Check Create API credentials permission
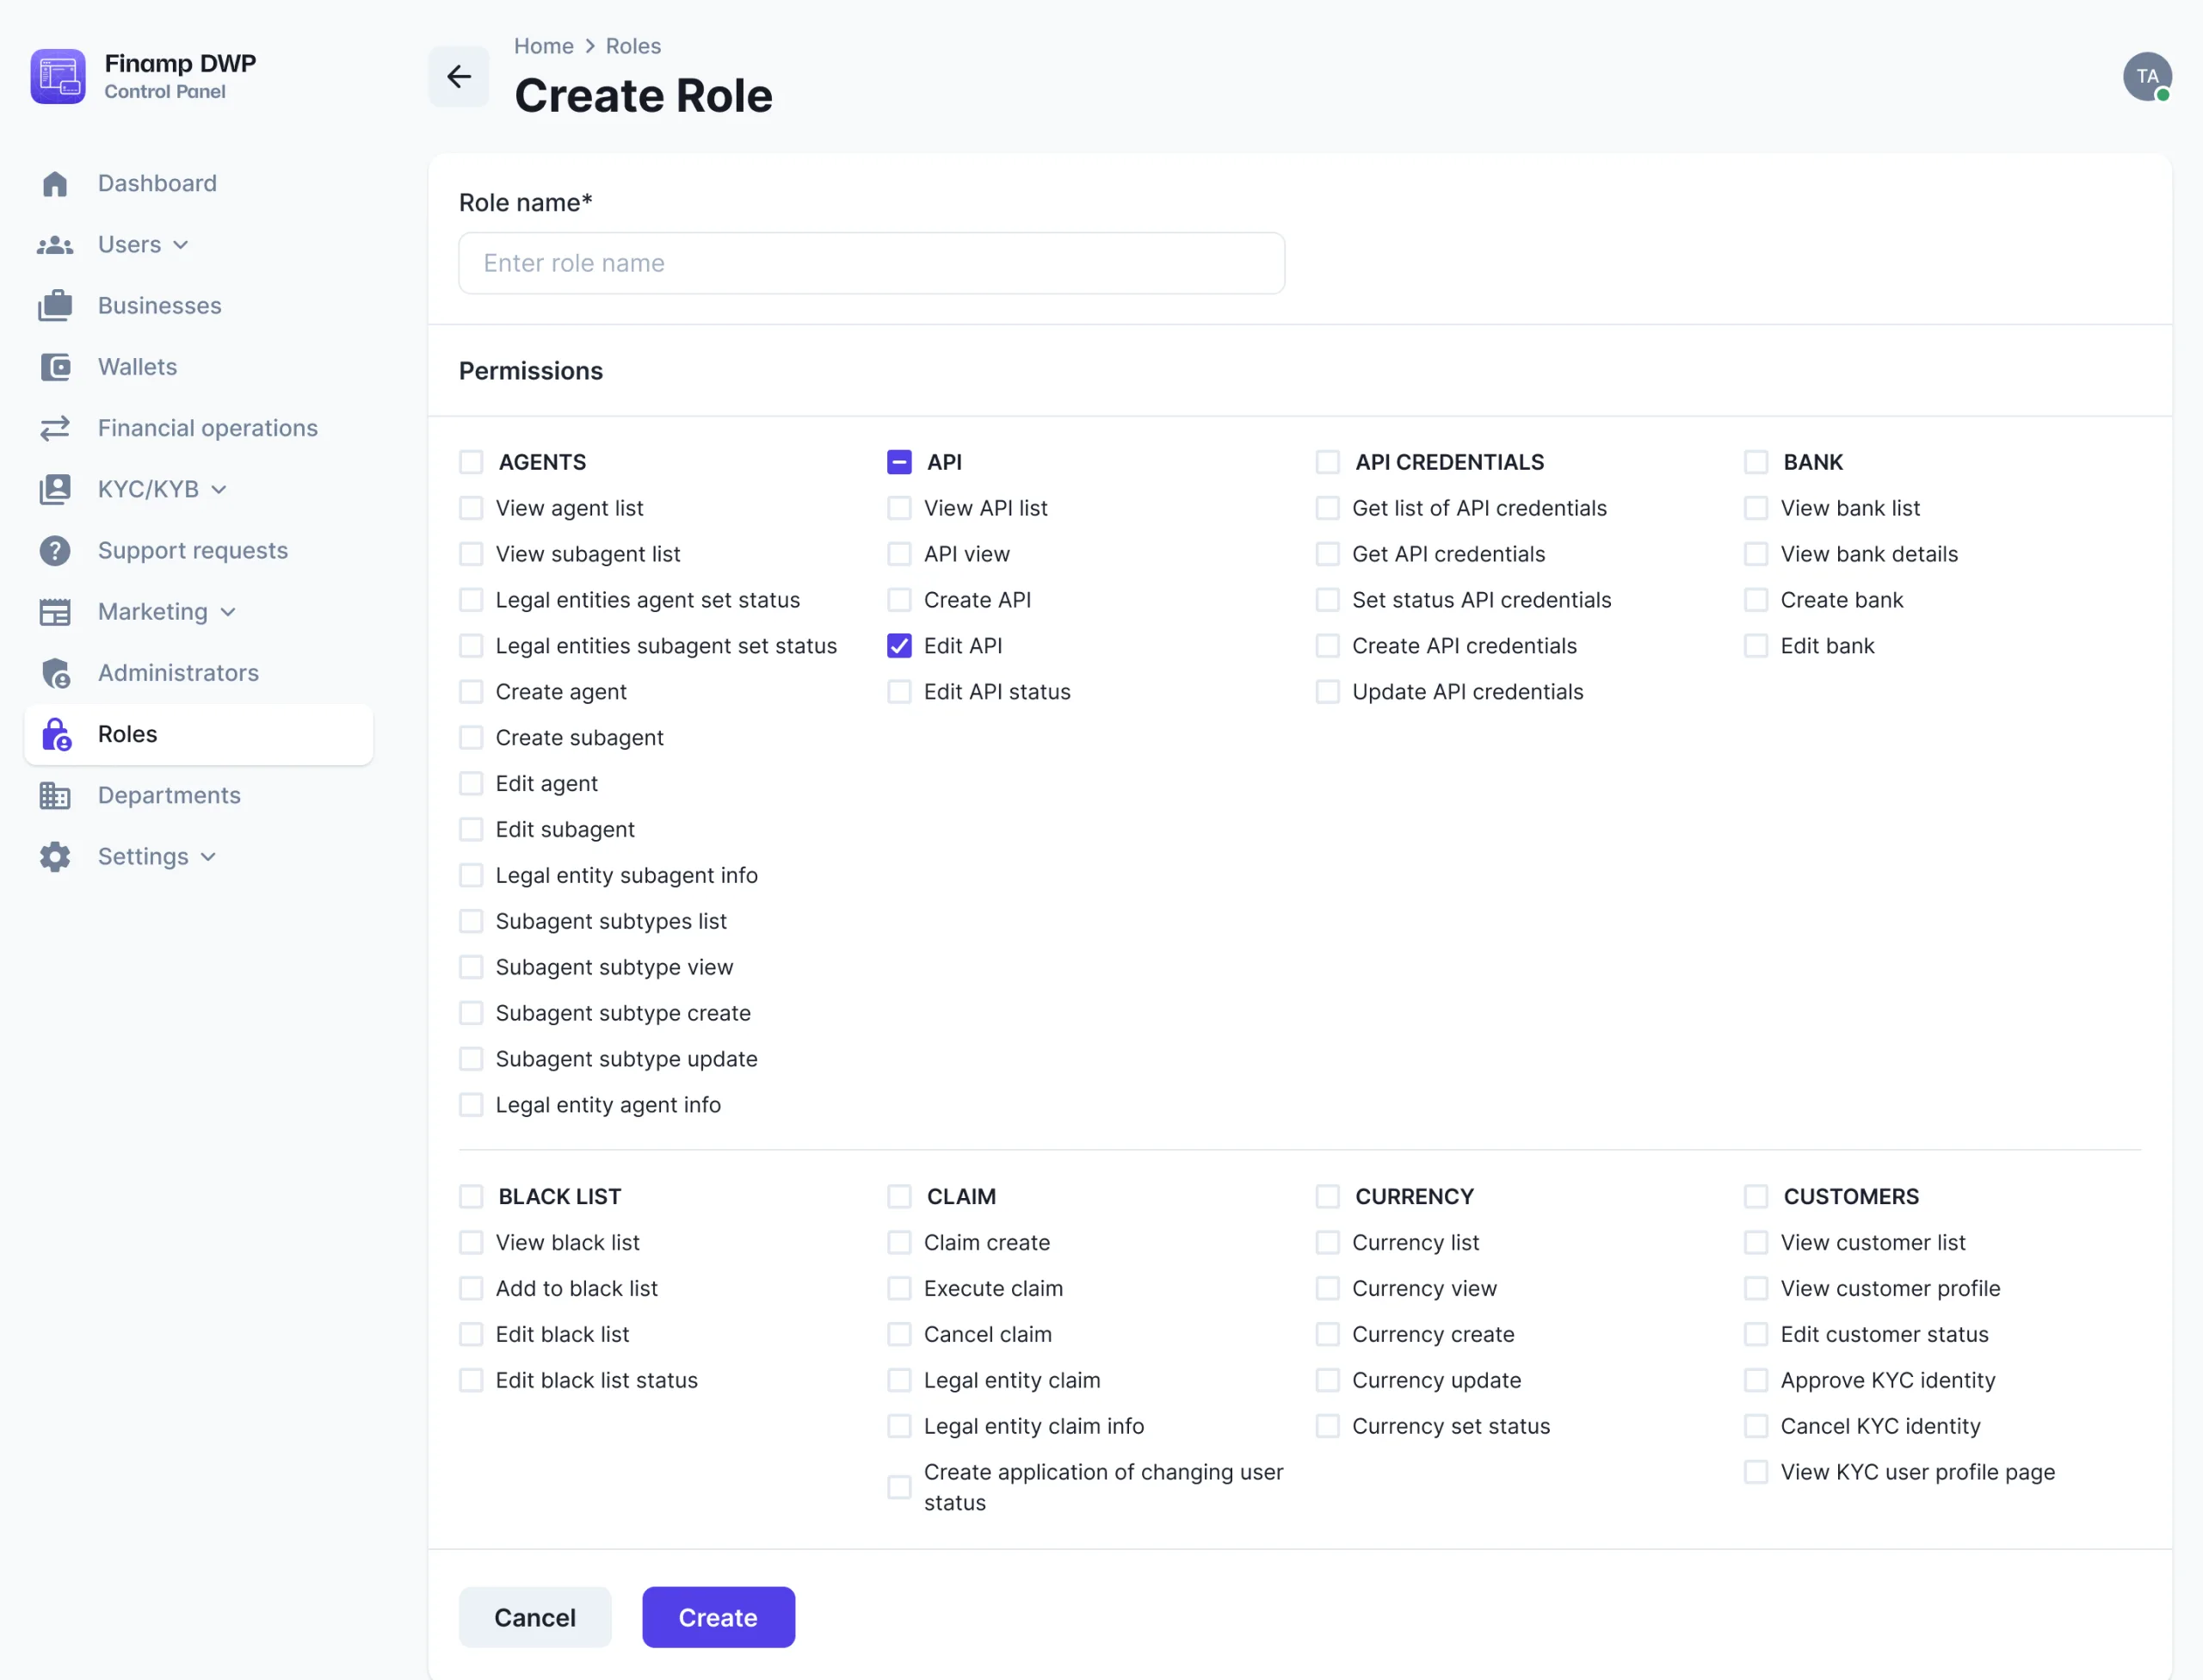Viewport: 2203px width, 1680px height. (1328, 646)
